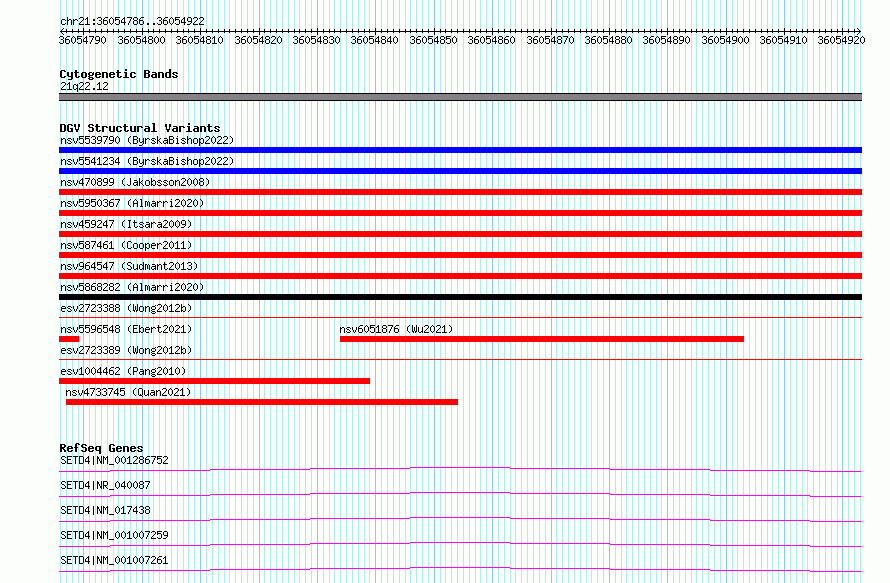
Task: Click ruler position 36054860
Action: point(492,40)
